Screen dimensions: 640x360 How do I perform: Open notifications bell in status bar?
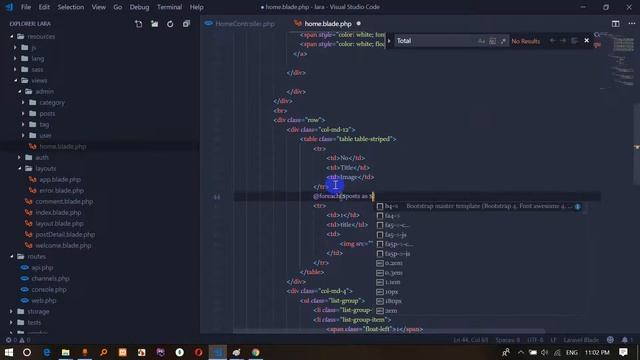pyautogui.click(x=625, y=340)
